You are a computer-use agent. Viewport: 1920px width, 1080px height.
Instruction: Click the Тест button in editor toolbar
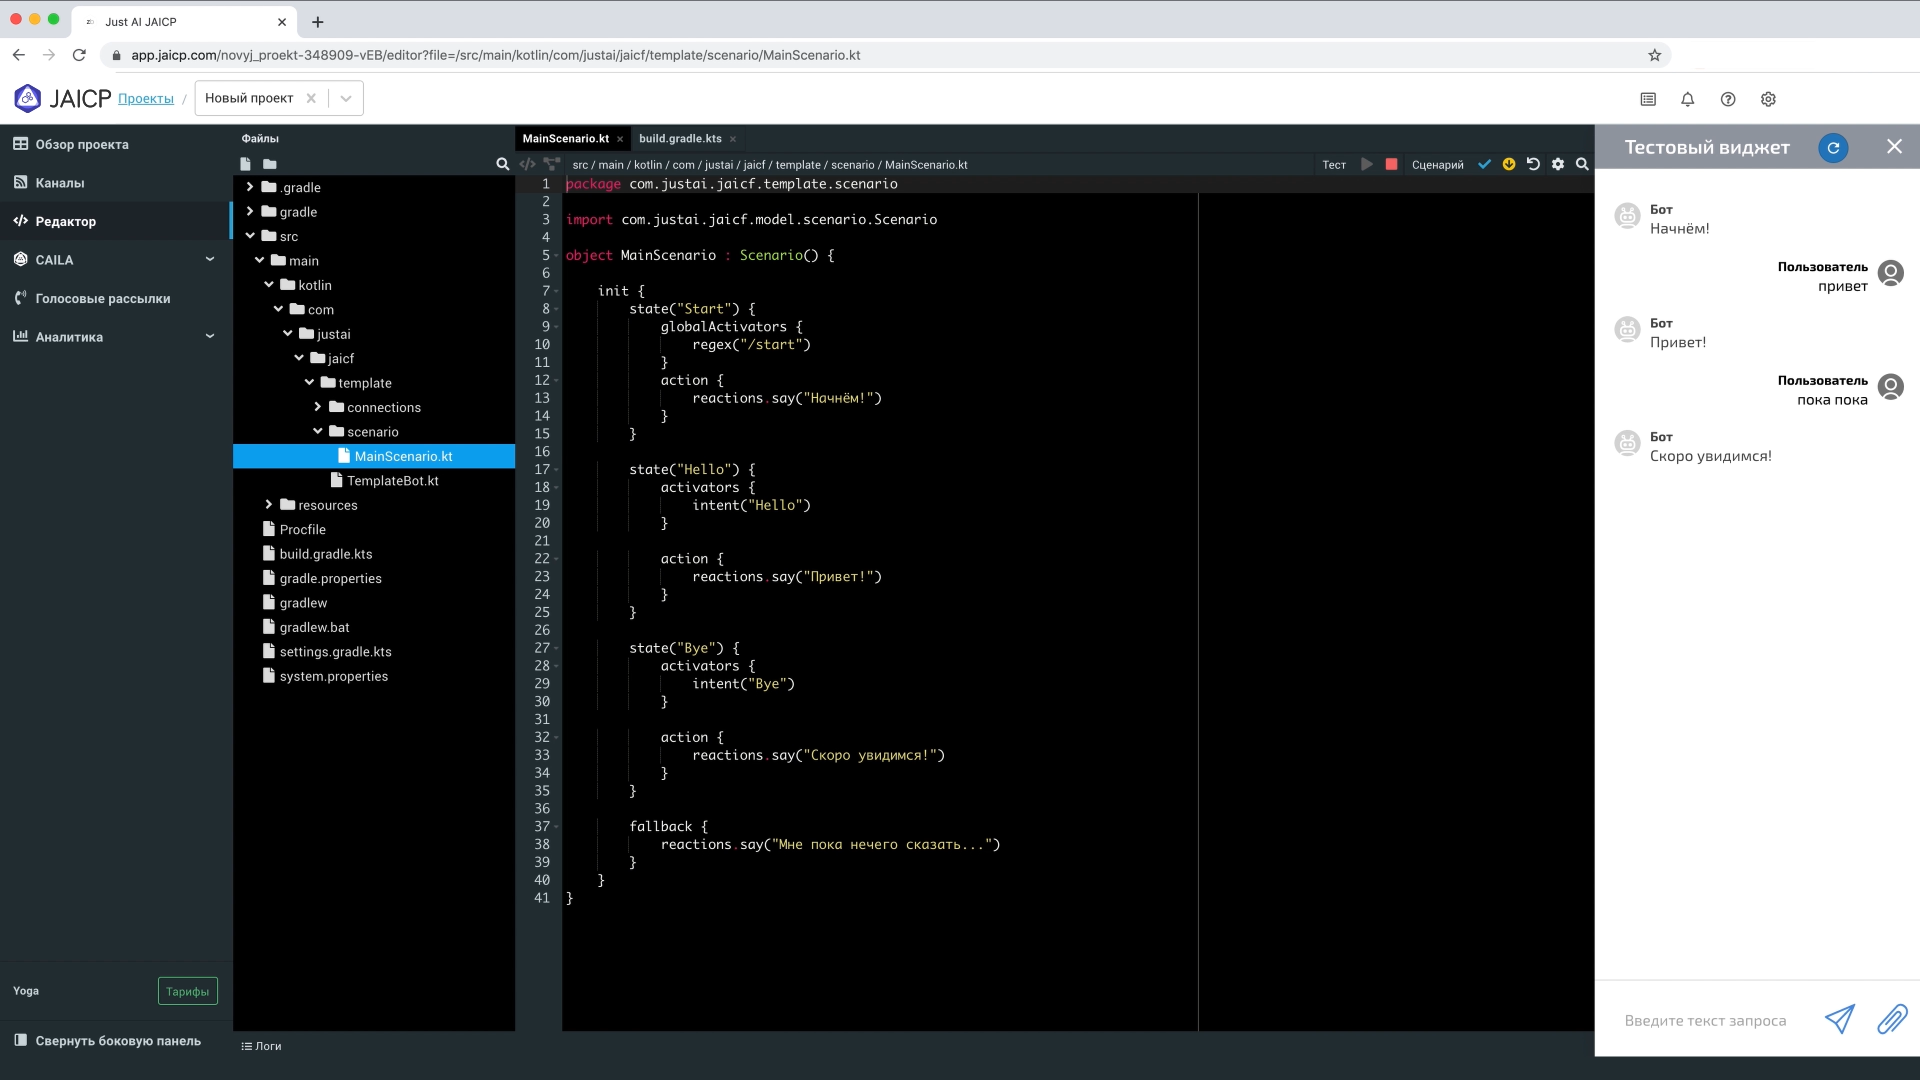pyautogui.click(x=1334, y=164)
